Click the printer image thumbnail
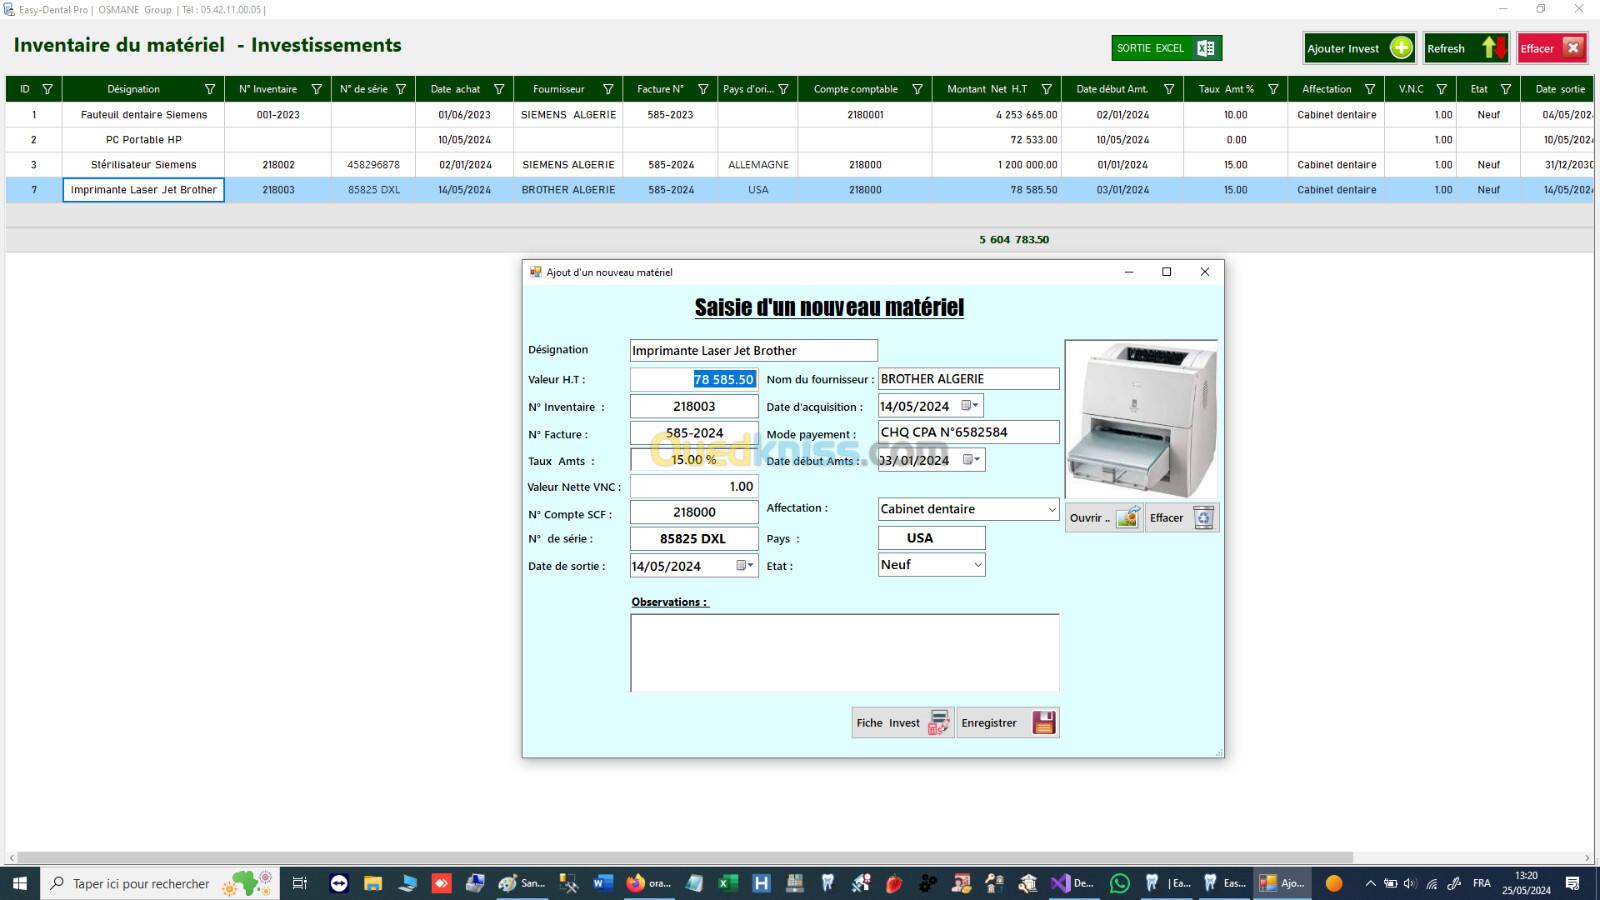This screenshot has height=900, width=1600. click(1141, 420)
